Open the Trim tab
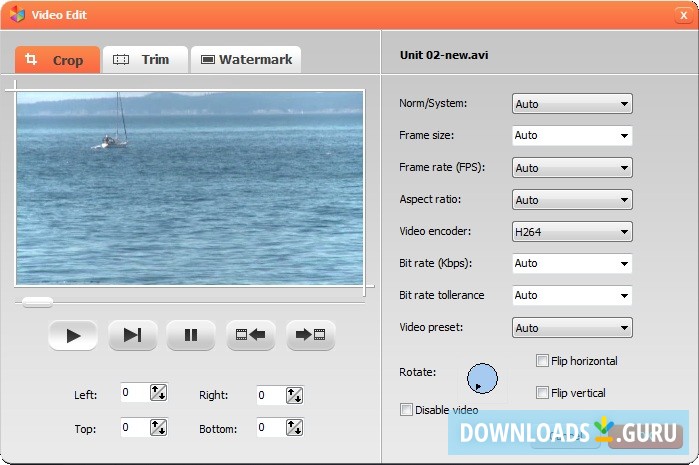The image size is (699, 465). (145, 60)
